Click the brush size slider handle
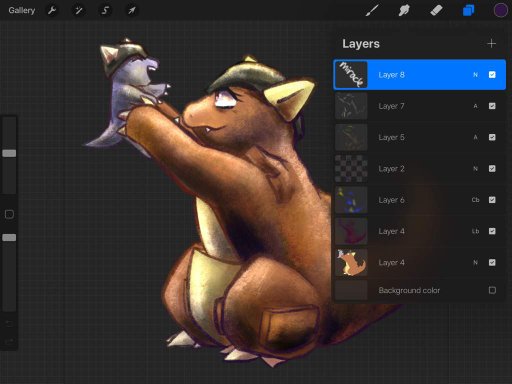 pos(9,153)
